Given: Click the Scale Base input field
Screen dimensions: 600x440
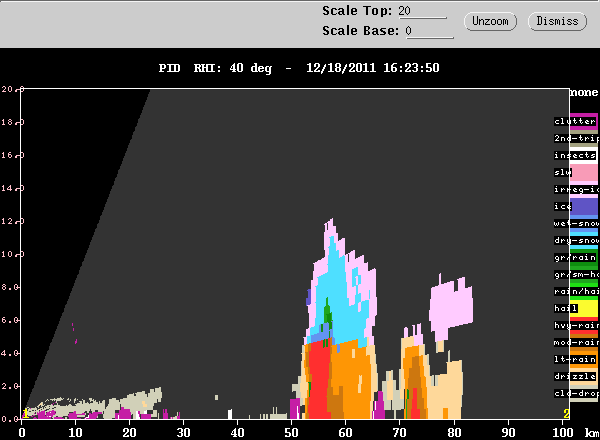Looking at the screenshot, I should point(429,31).
